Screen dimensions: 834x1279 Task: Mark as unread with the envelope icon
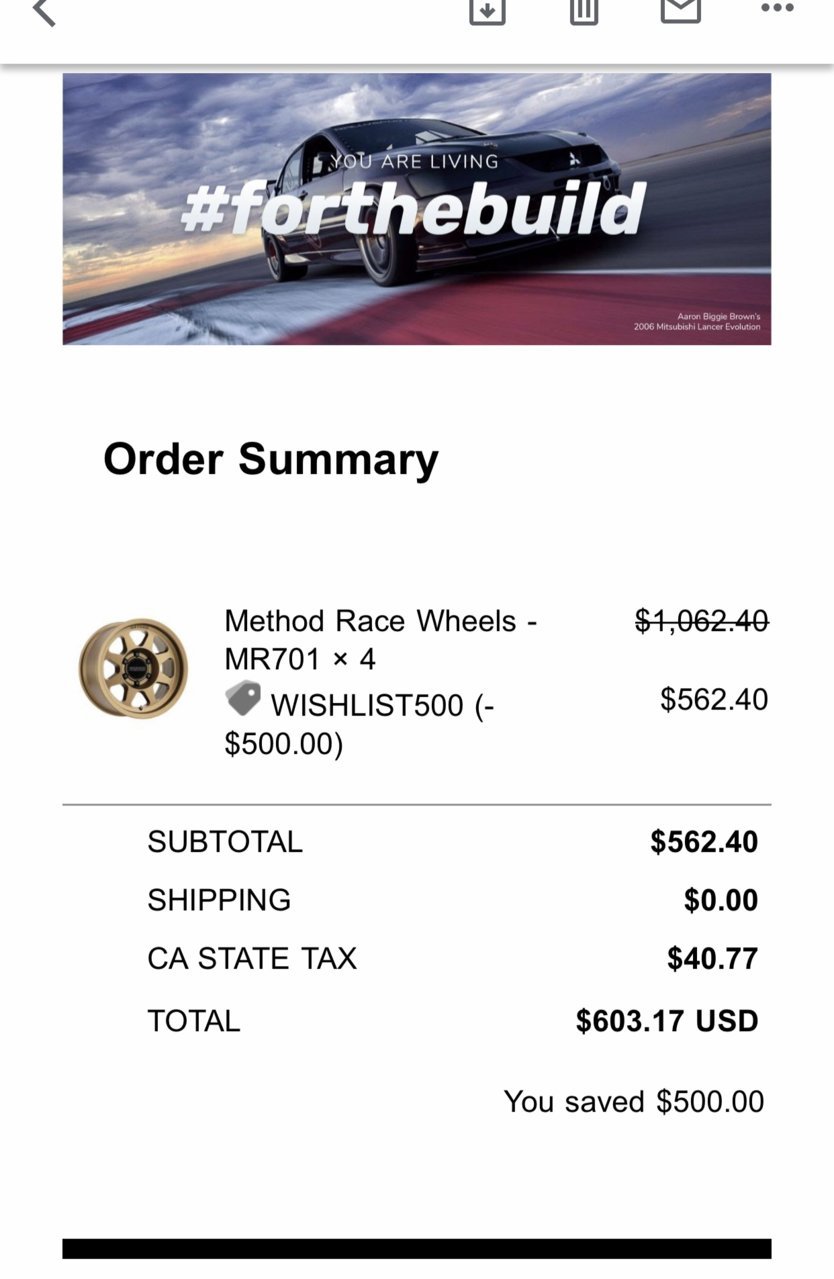(x=681, y=10)
